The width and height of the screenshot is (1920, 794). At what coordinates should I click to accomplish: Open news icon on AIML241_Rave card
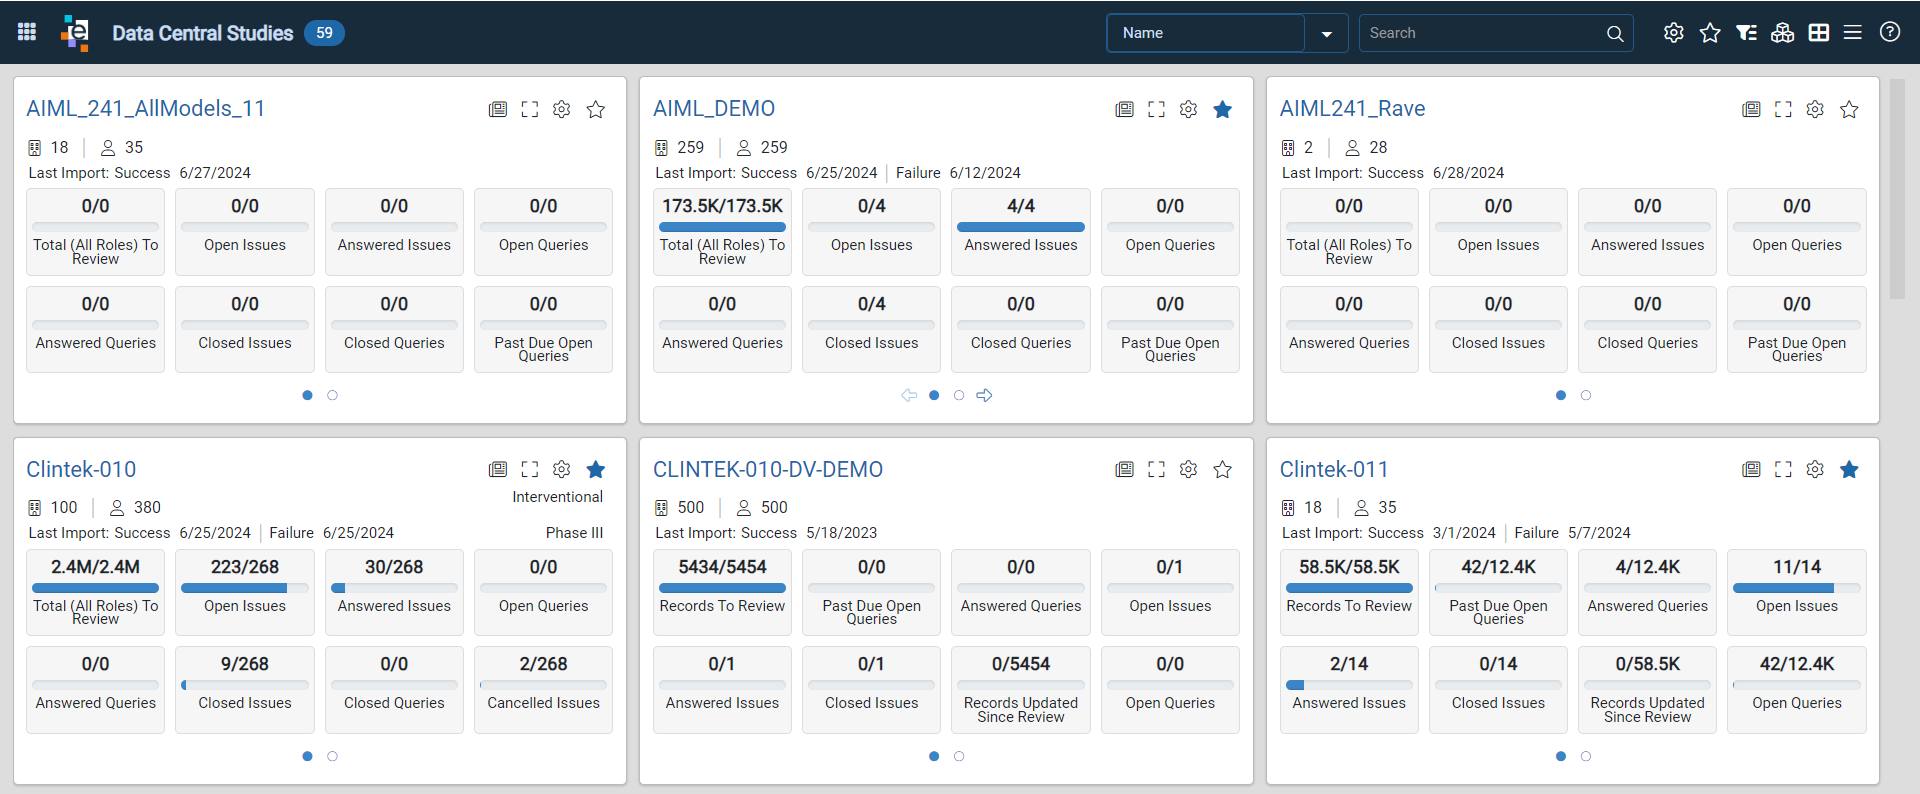tap(1751, 109)
